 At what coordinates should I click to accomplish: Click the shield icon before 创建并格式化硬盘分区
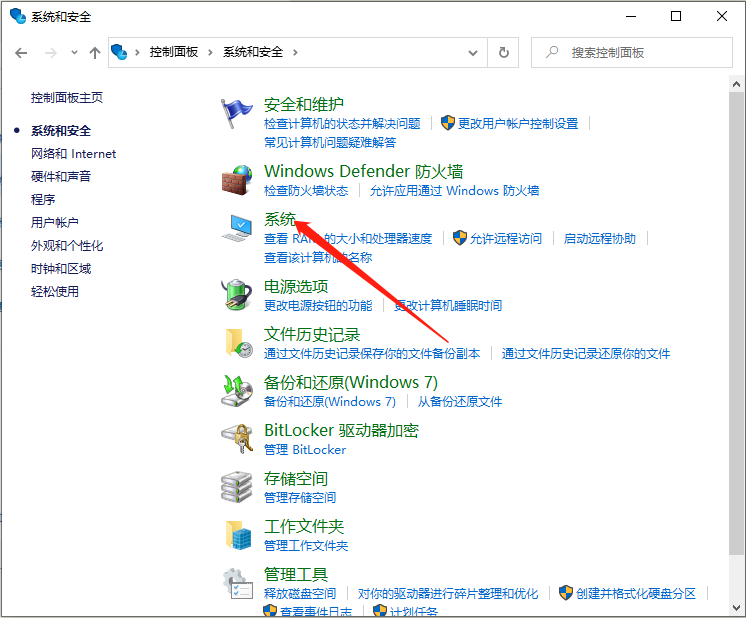click(x=566, y=593)
